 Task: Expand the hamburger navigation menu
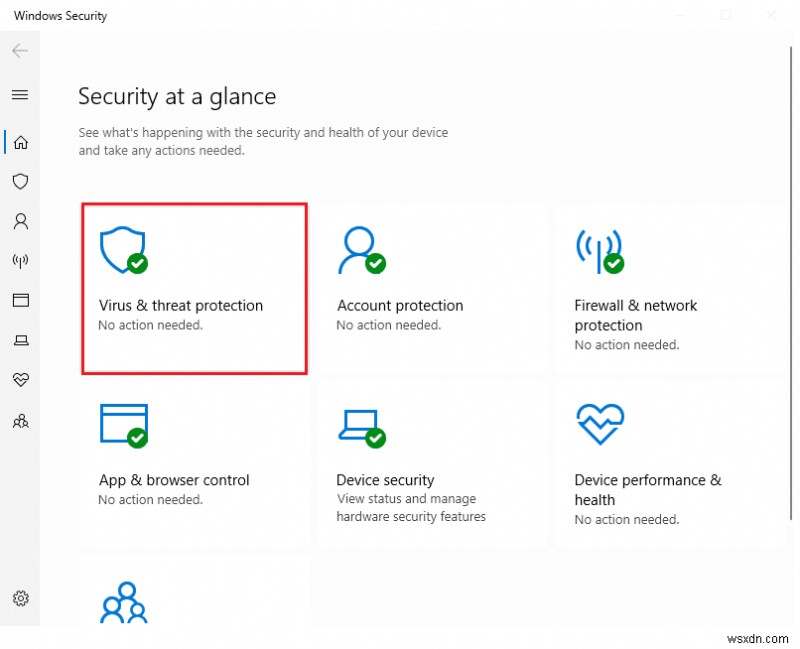coord(20,95)
